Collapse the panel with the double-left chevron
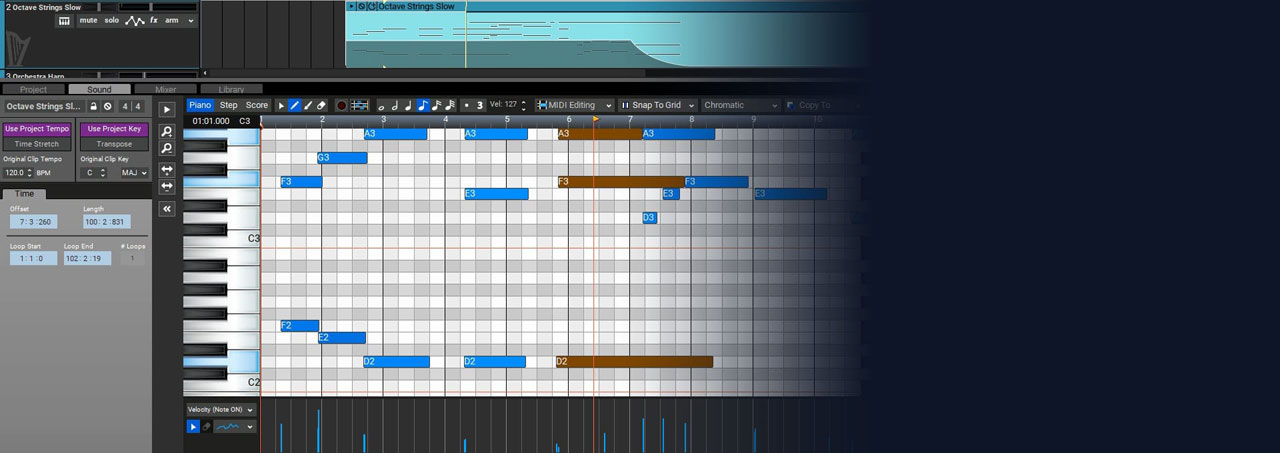This screenshot has width=1280, height=453. click(167, 209)
